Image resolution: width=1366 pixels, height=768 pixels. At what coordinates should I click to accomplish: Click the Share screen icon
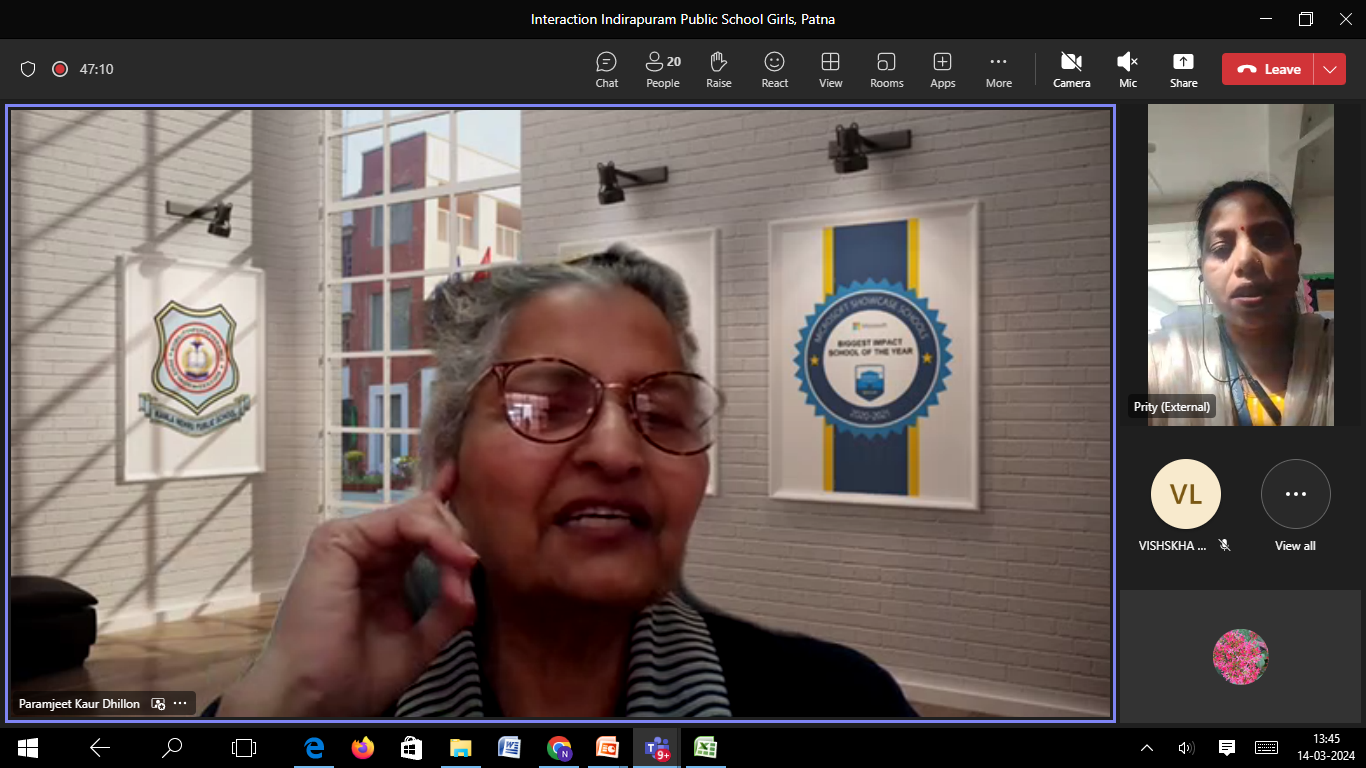1184,69
